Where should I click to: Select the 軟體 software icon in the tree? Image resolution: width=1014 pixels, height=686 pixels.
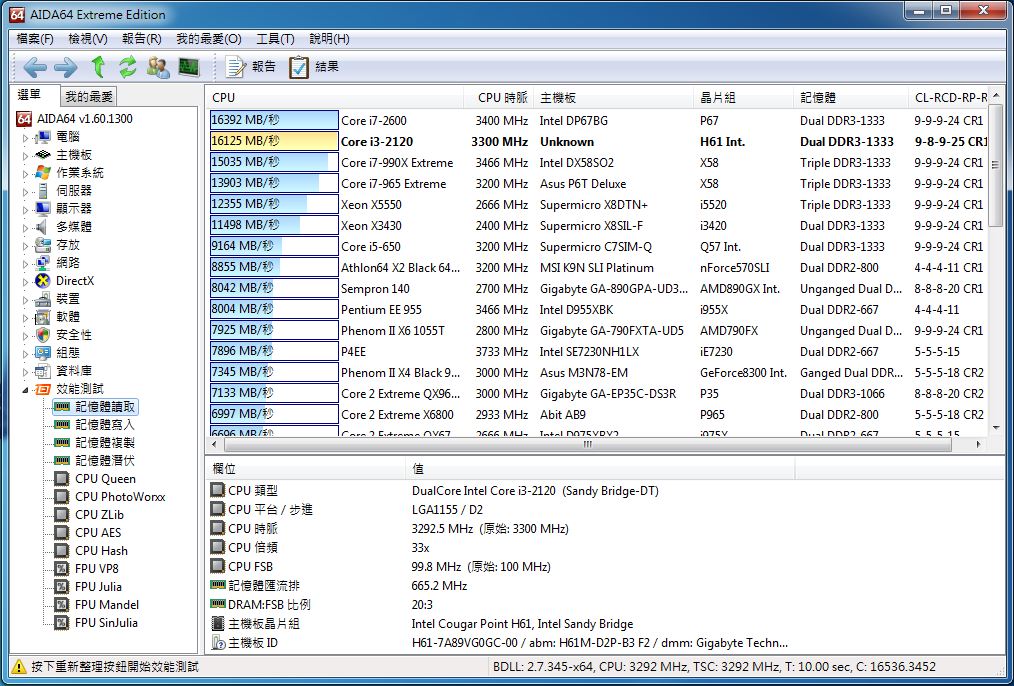point(43,317)
